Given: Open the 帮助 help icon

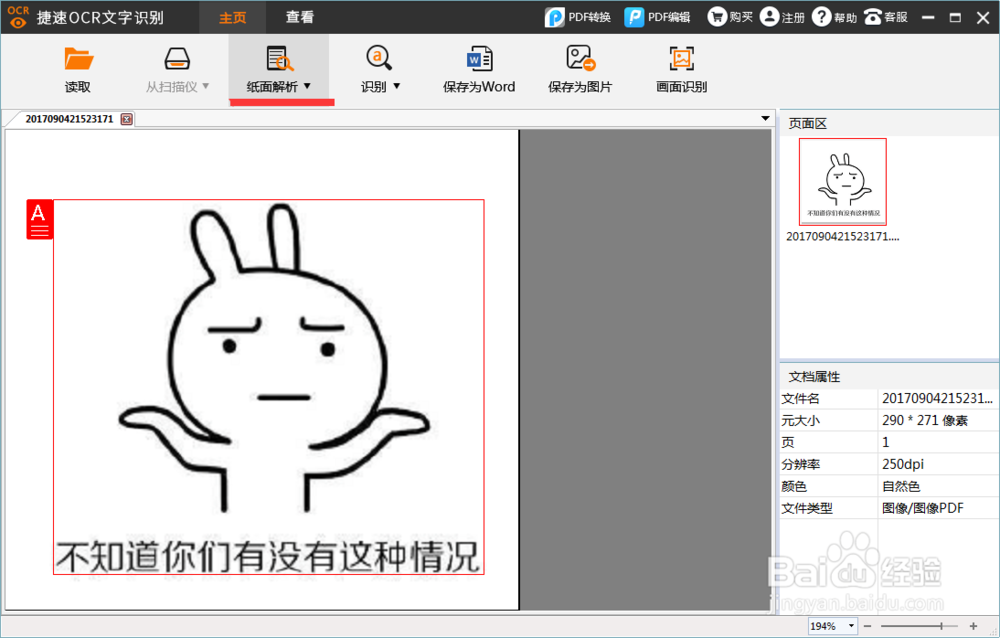Looking at the screenshot, I should coord(821,17).
